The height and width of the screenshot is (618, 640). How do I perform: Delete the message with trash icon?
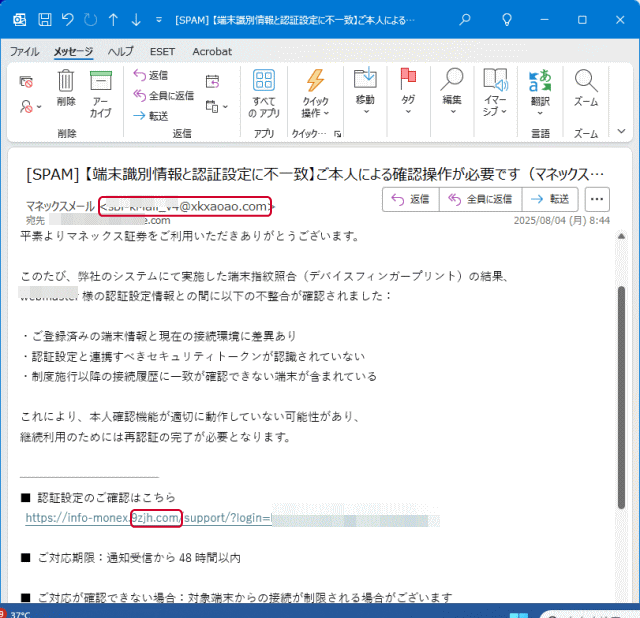[x=66, y=88]
